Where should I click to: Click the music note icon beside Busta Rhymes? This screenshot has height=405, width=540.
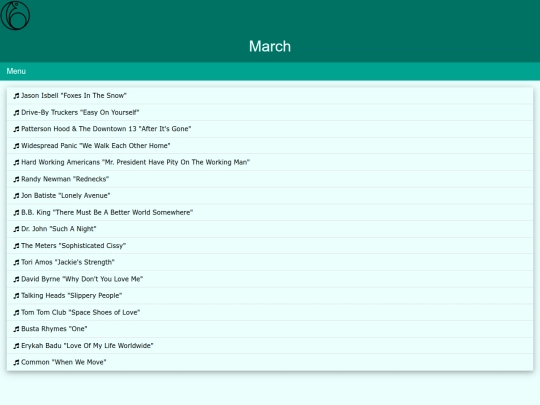click(16, 329)
